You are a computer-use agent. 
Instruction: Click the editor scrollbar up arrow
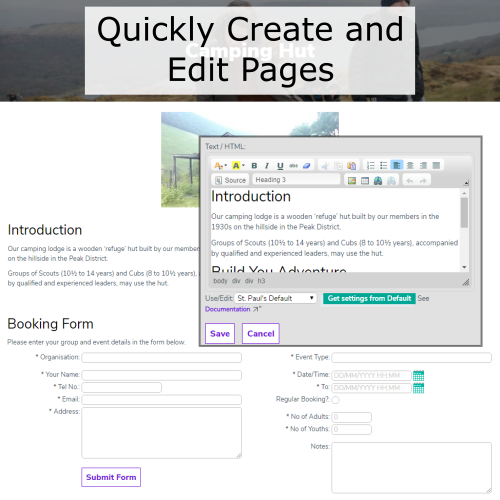click(464, 193)
